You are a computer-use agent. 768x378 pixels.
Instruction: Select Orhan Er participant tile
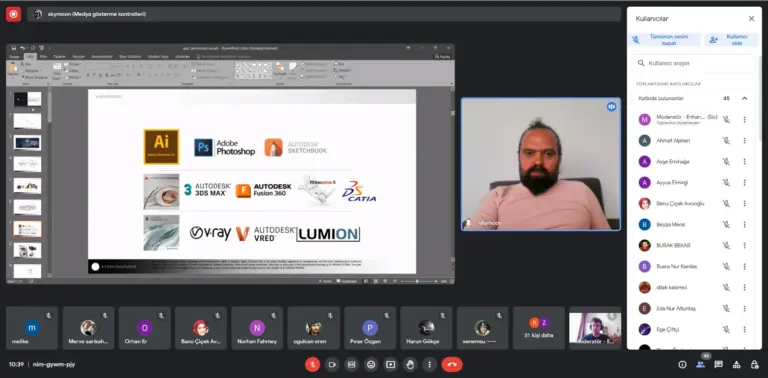(x=144, y=328)
